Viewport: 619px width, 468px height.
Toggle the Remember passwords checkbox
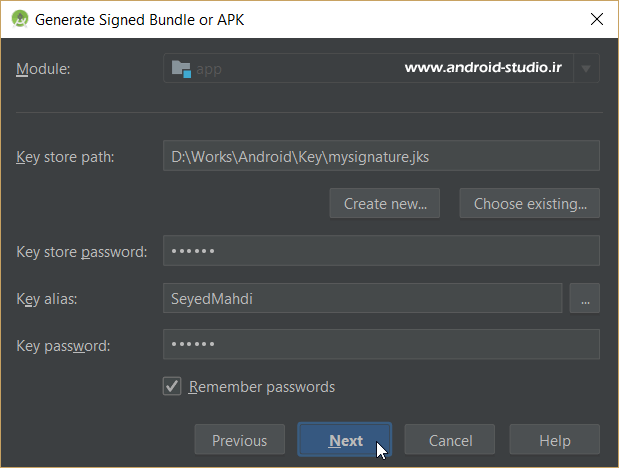[172, 387]
